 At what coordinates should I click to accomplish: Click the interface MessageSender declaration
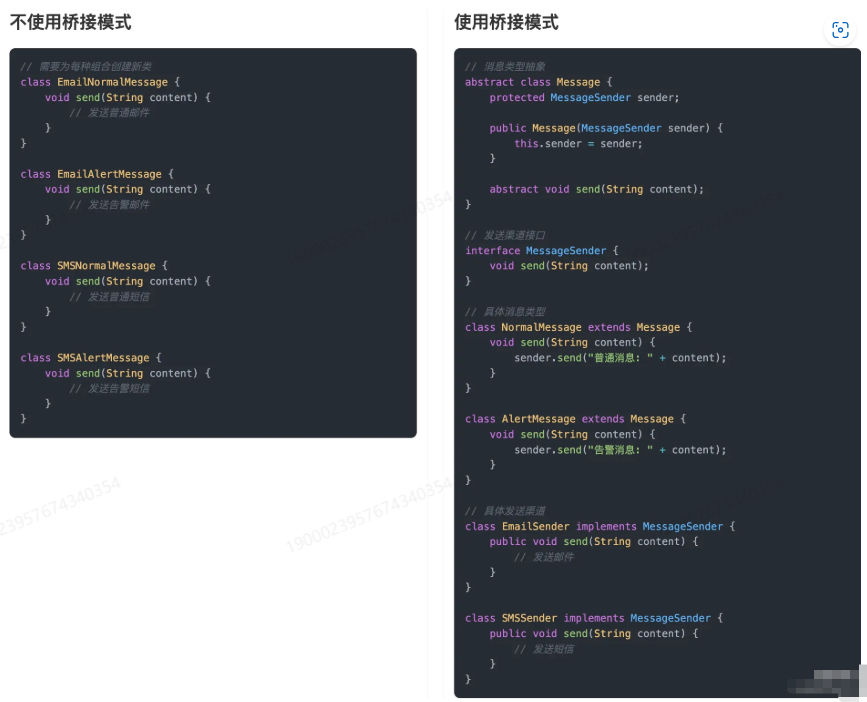click(x=541, y=251)
